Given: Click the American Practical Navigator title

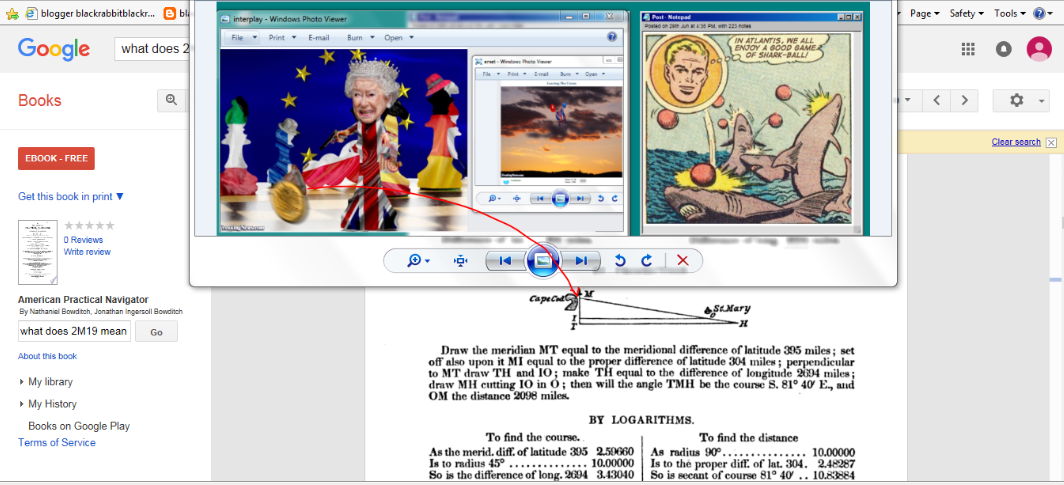Looking at the screenshot, I should [x=83, y=300].
